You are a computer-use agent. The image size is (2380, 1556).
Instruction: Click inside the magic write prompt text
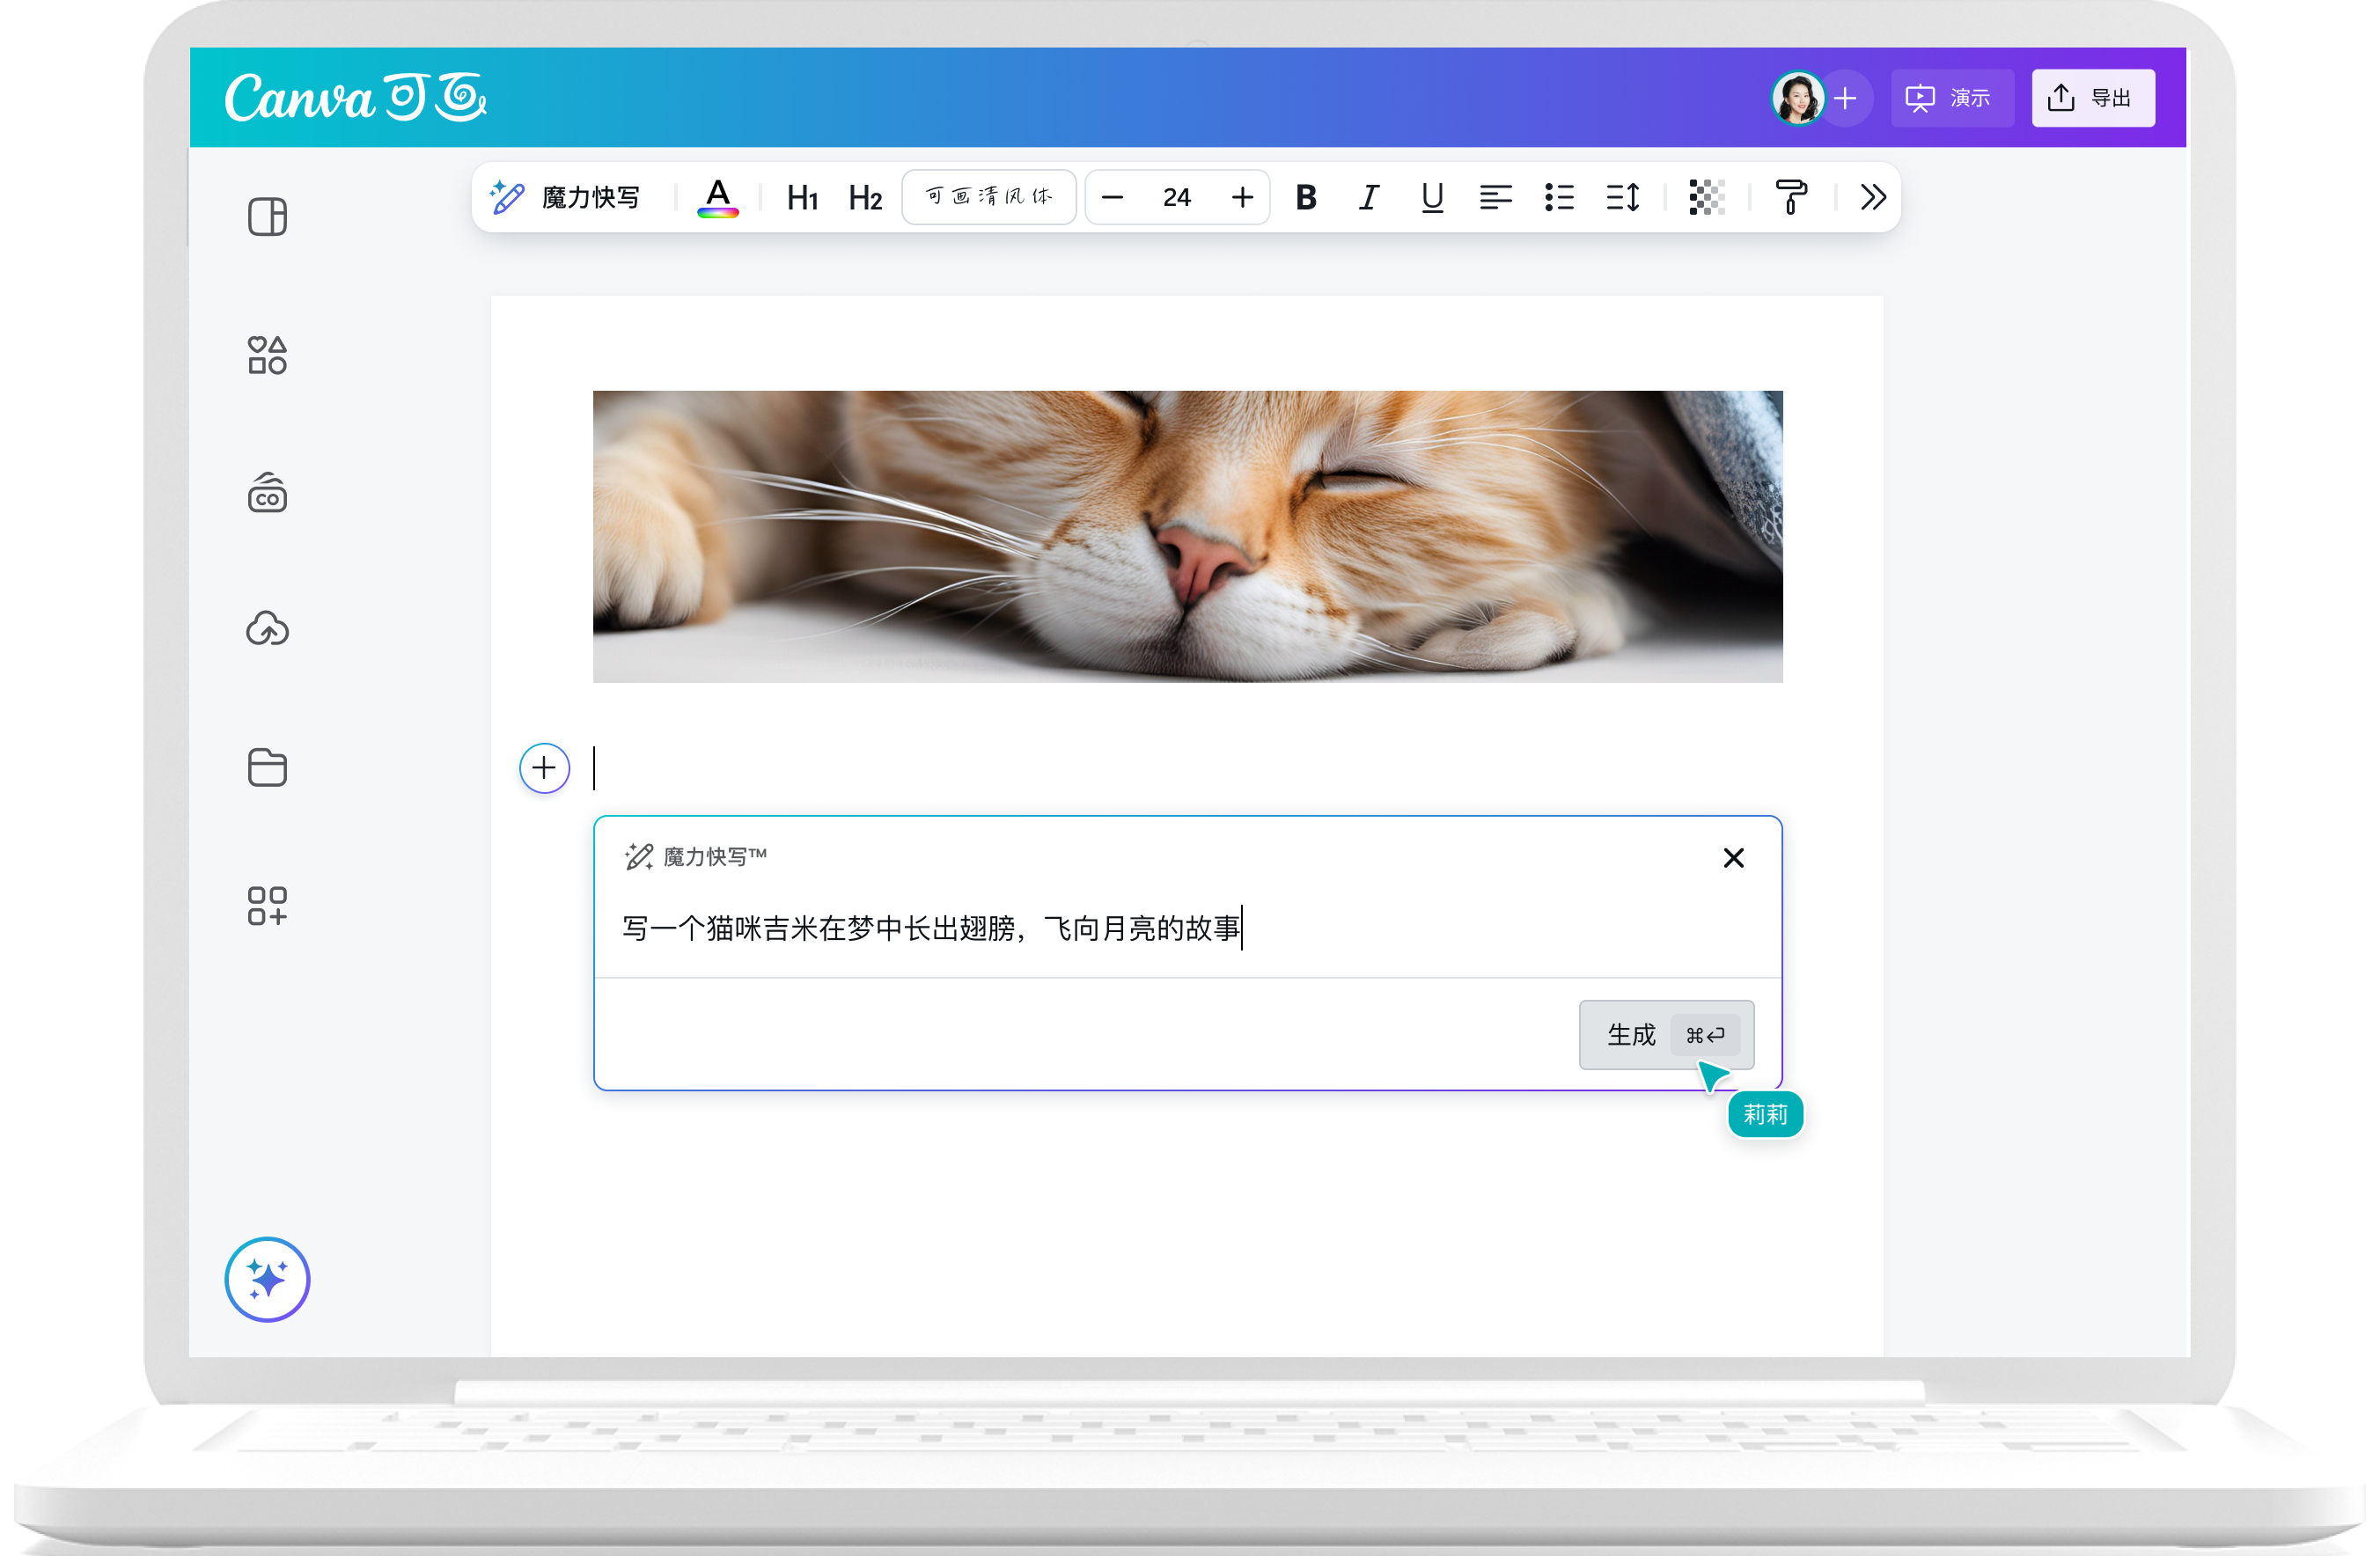(931, 929)
